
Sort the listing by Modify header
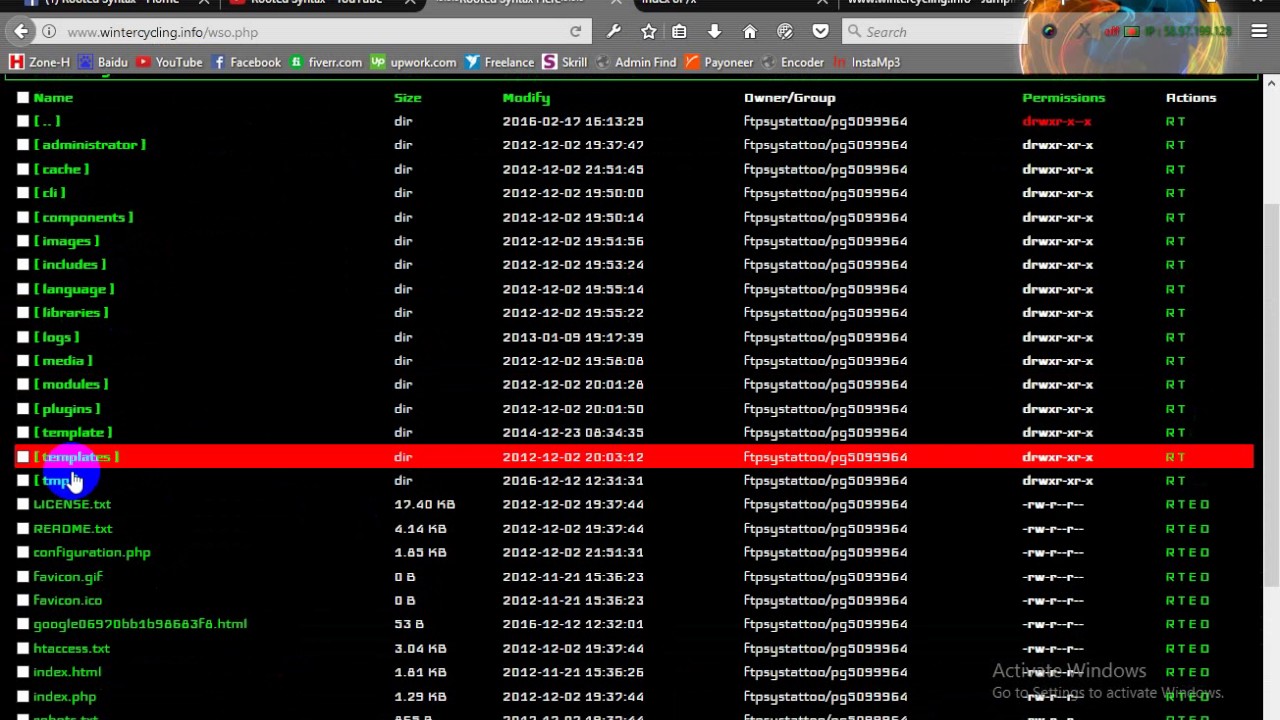pos(526,98)
